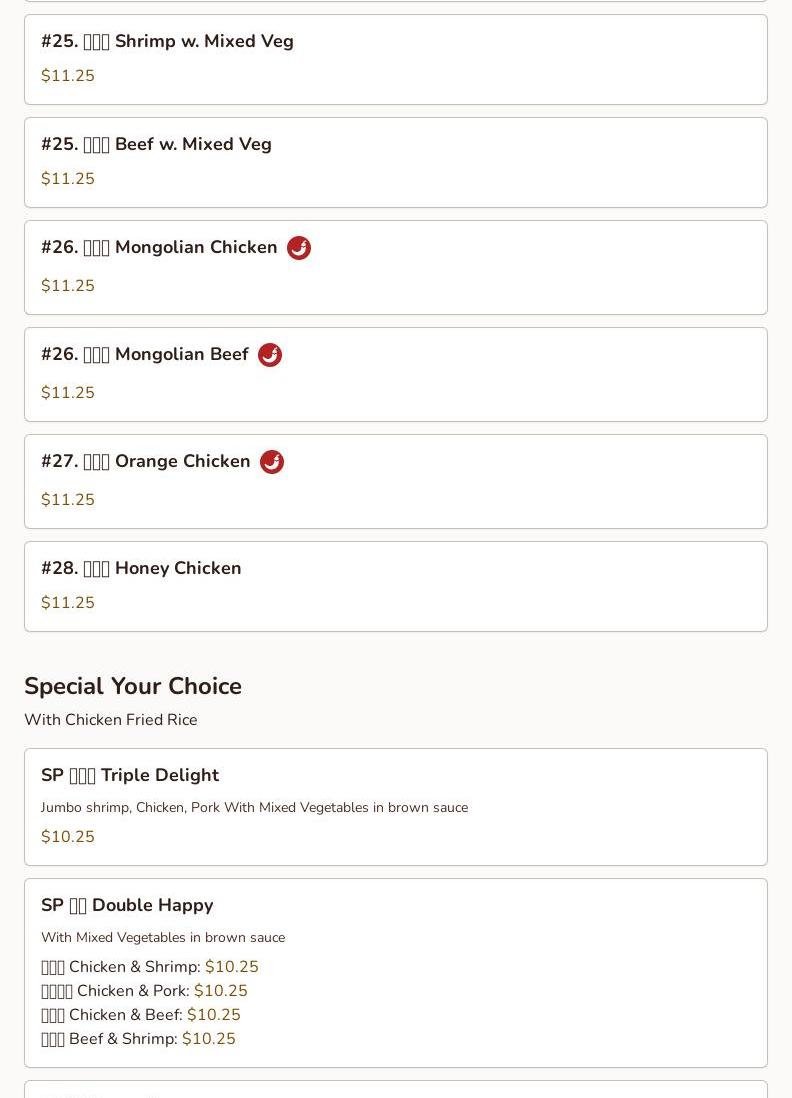
Task: Click the spicy icon next to Mongolian Beef
Action: coord(270,355)
